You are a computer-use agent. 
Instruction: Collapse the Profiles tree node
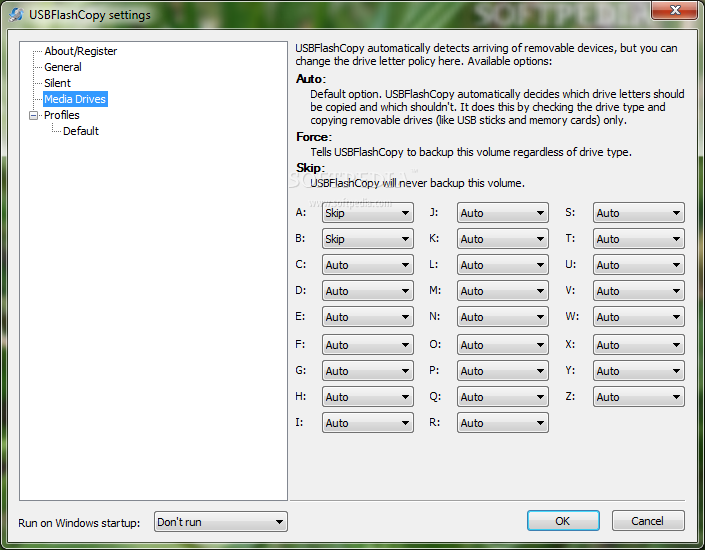point(33,116)
